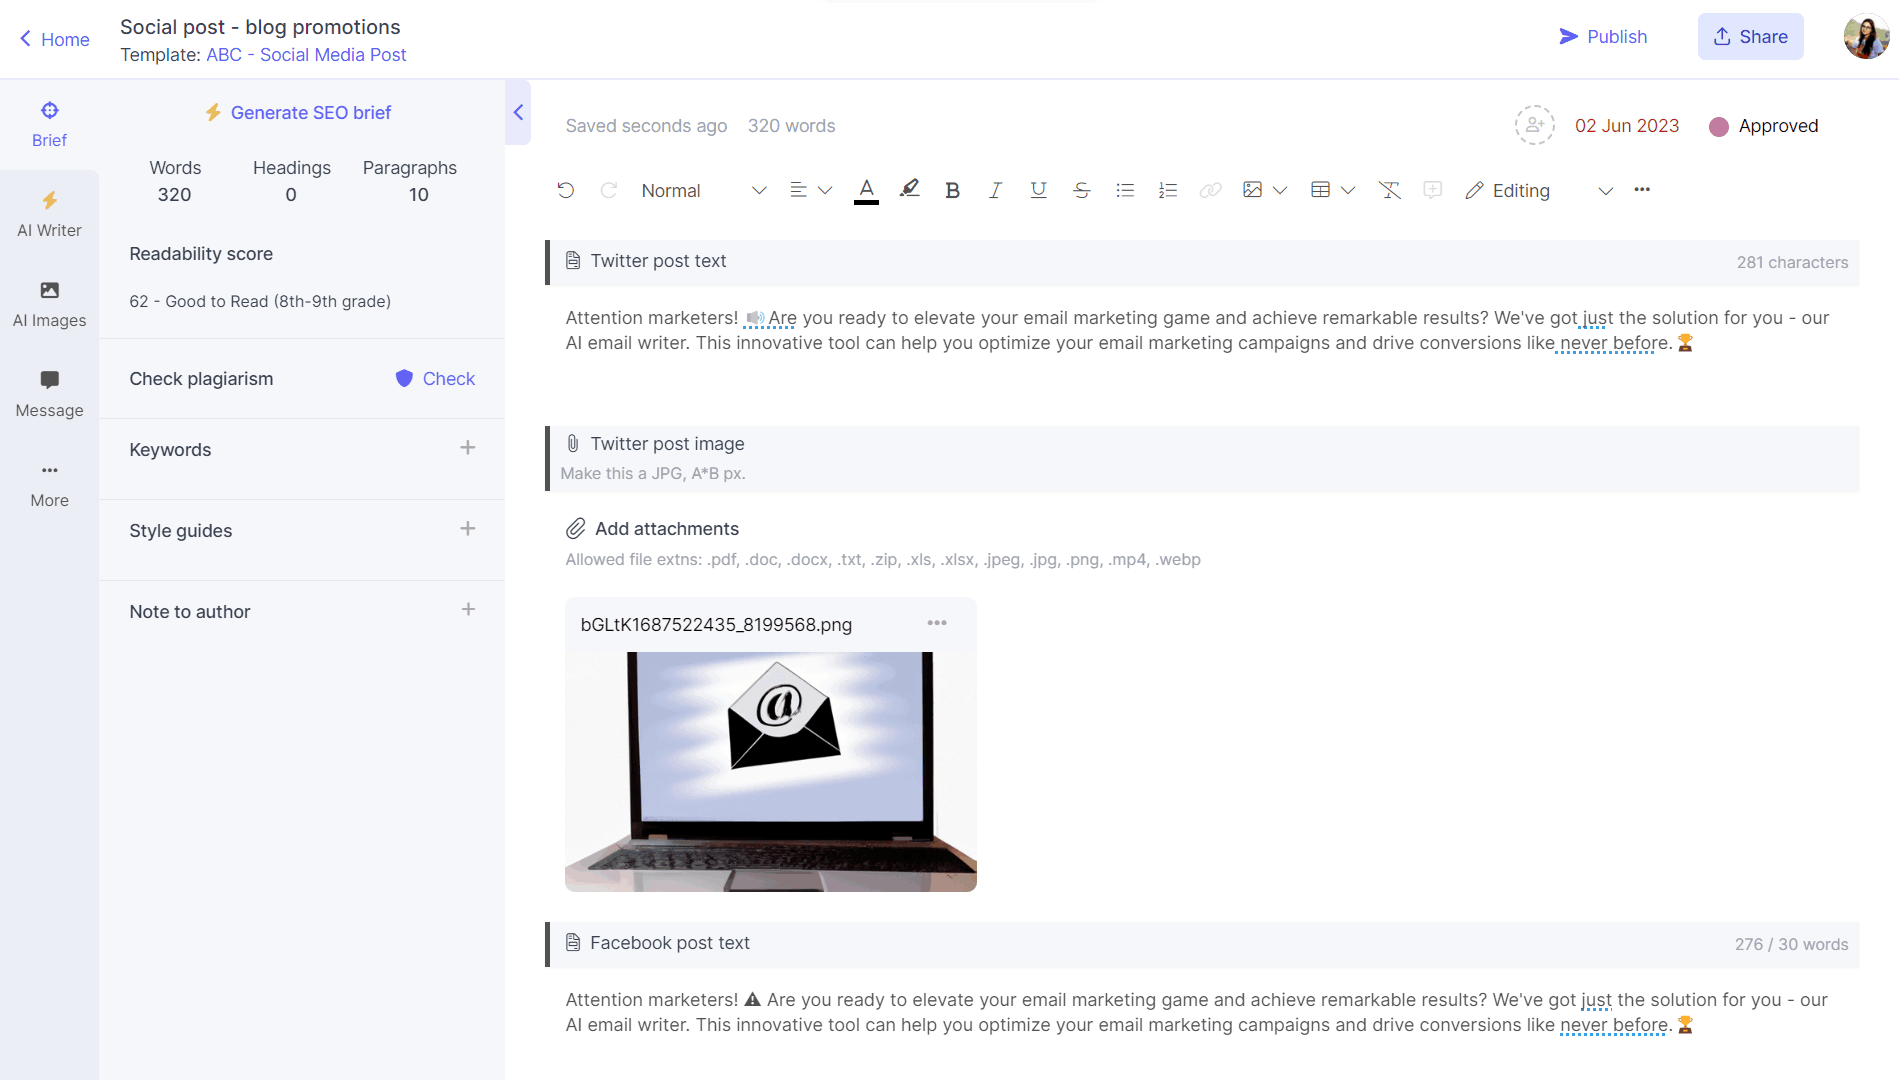Clear formatting with the Tx icon
Screen dimensions: 1899x1080
point(1390,190)
